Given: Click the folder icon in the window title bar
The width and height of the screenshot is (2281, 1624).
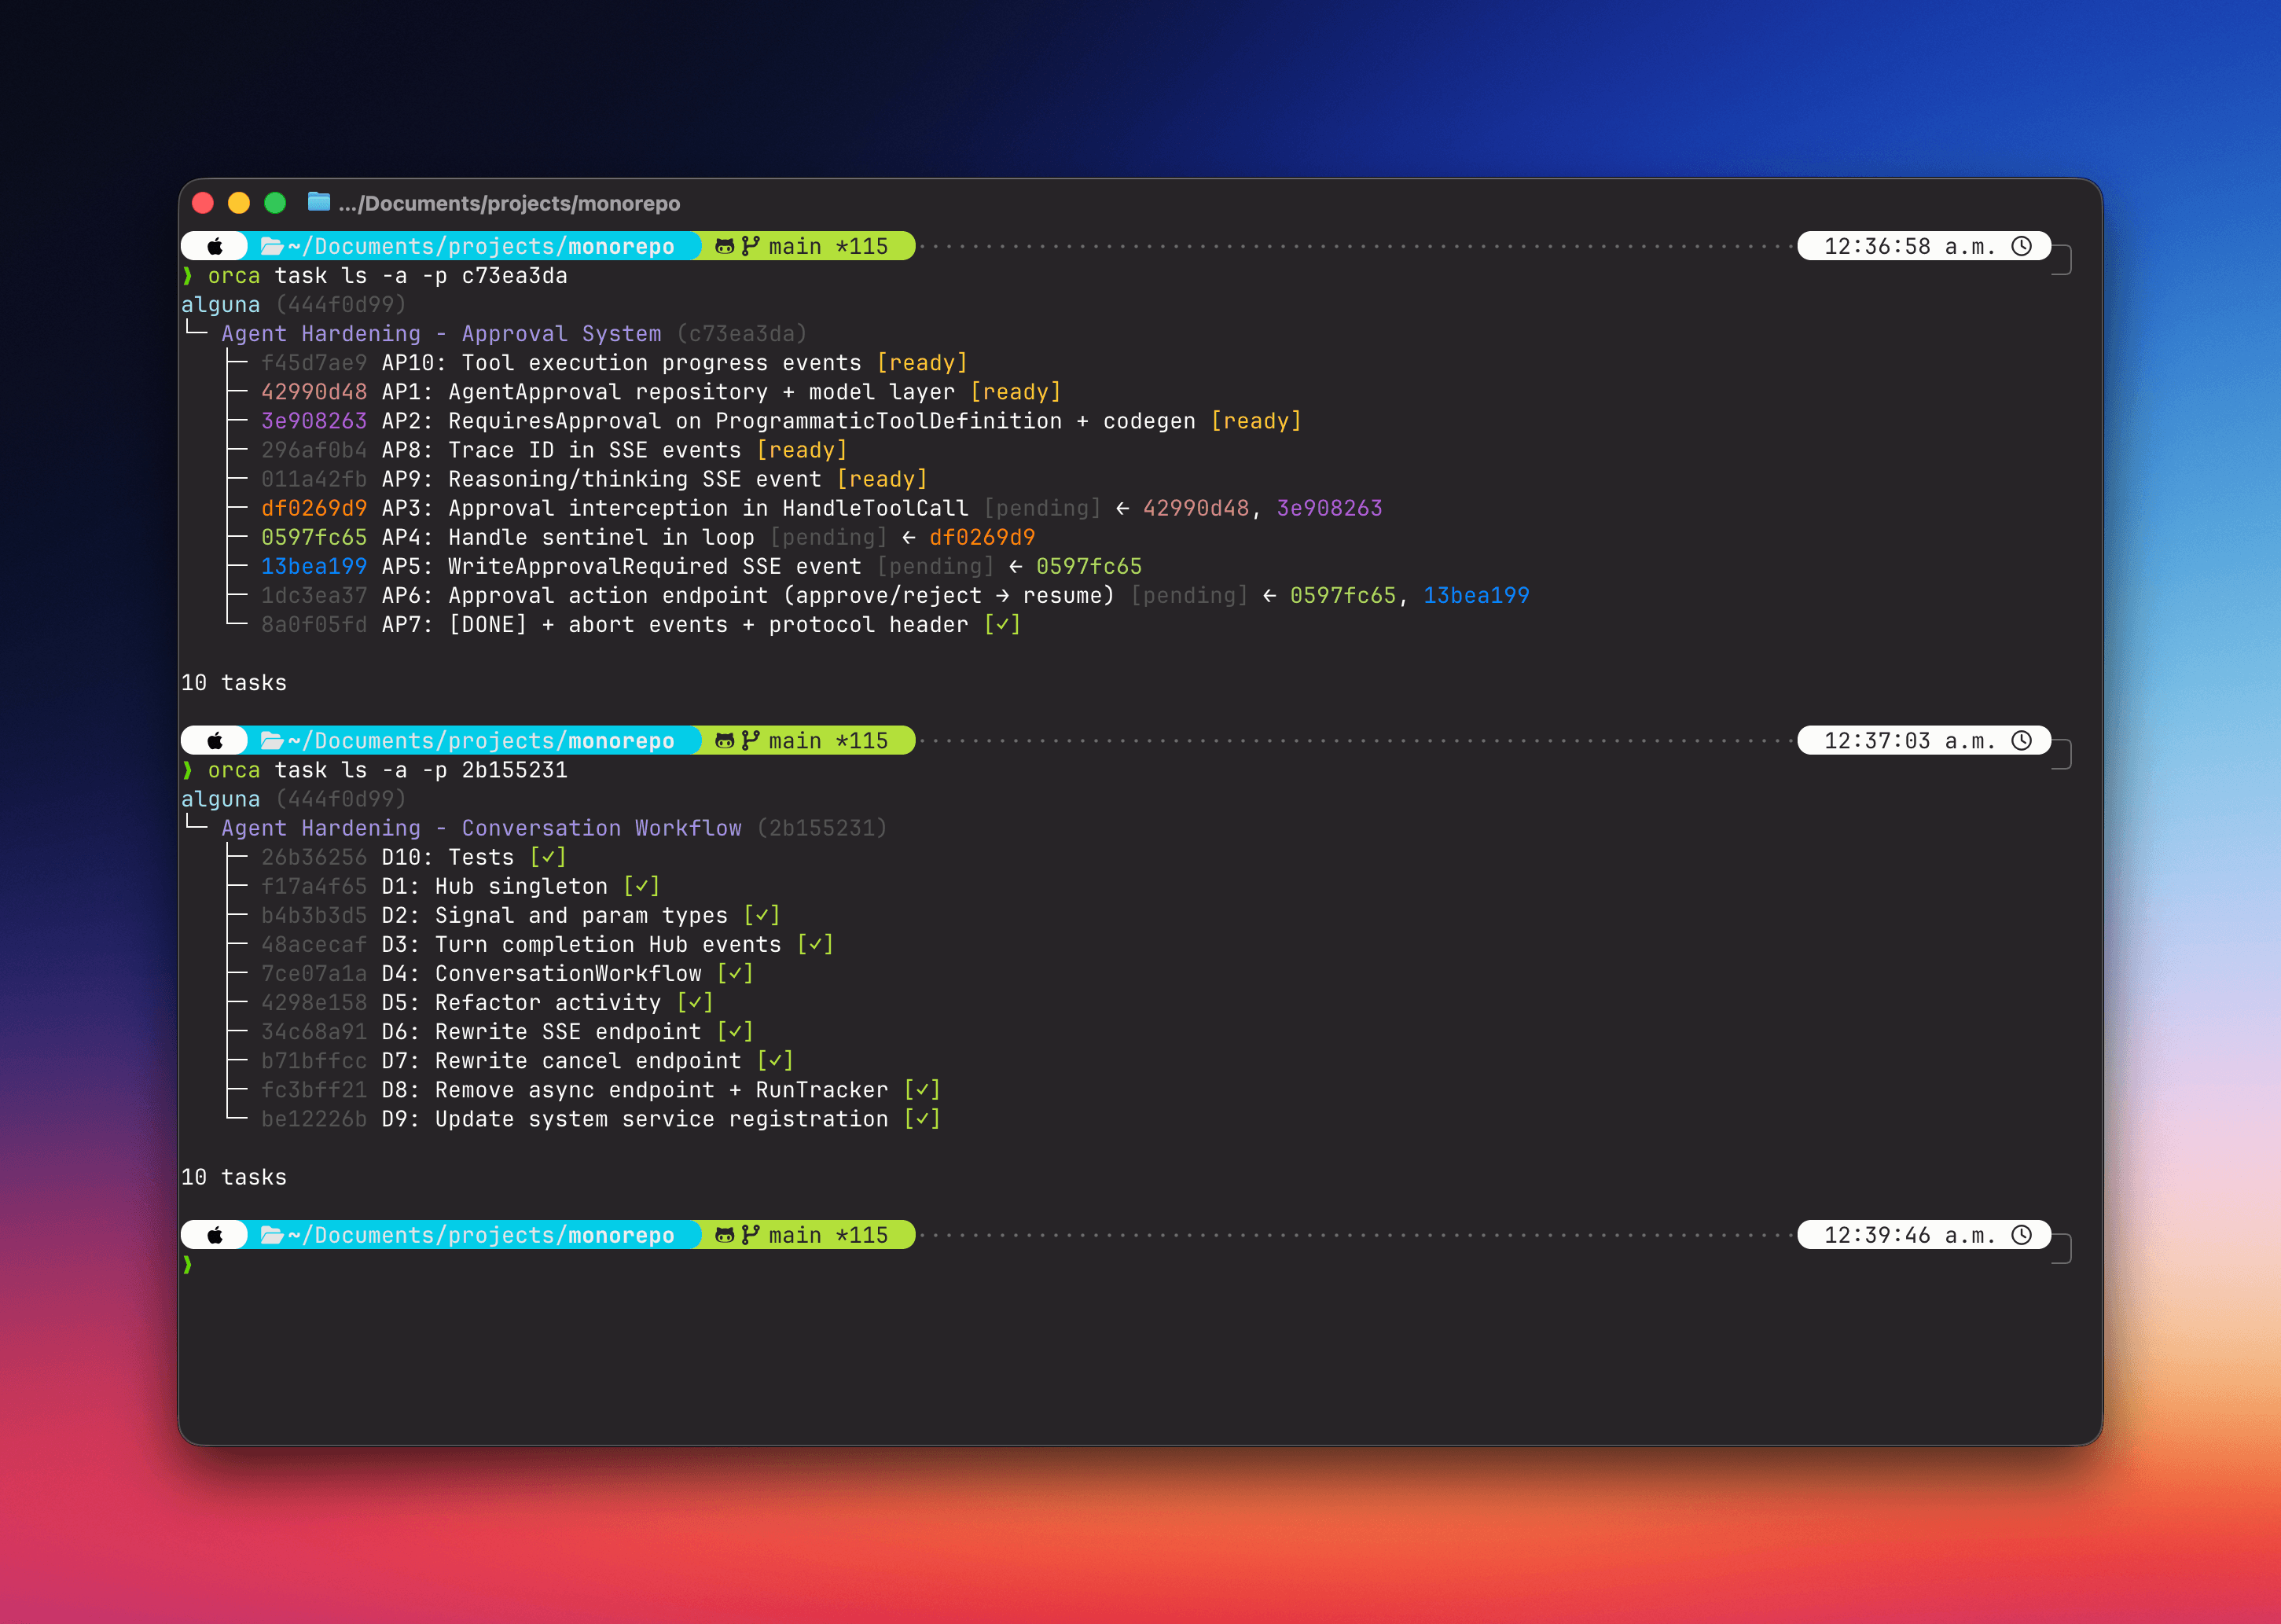Looking at the screenshot, I should [319, 202].
